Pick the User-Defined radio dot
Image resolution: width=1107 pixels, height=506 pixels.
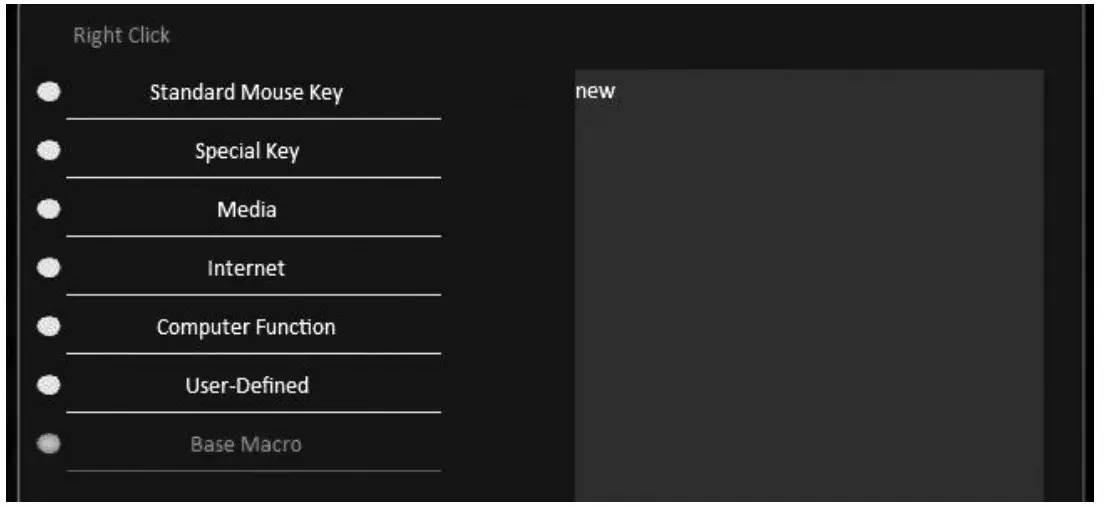click(49, 384)
